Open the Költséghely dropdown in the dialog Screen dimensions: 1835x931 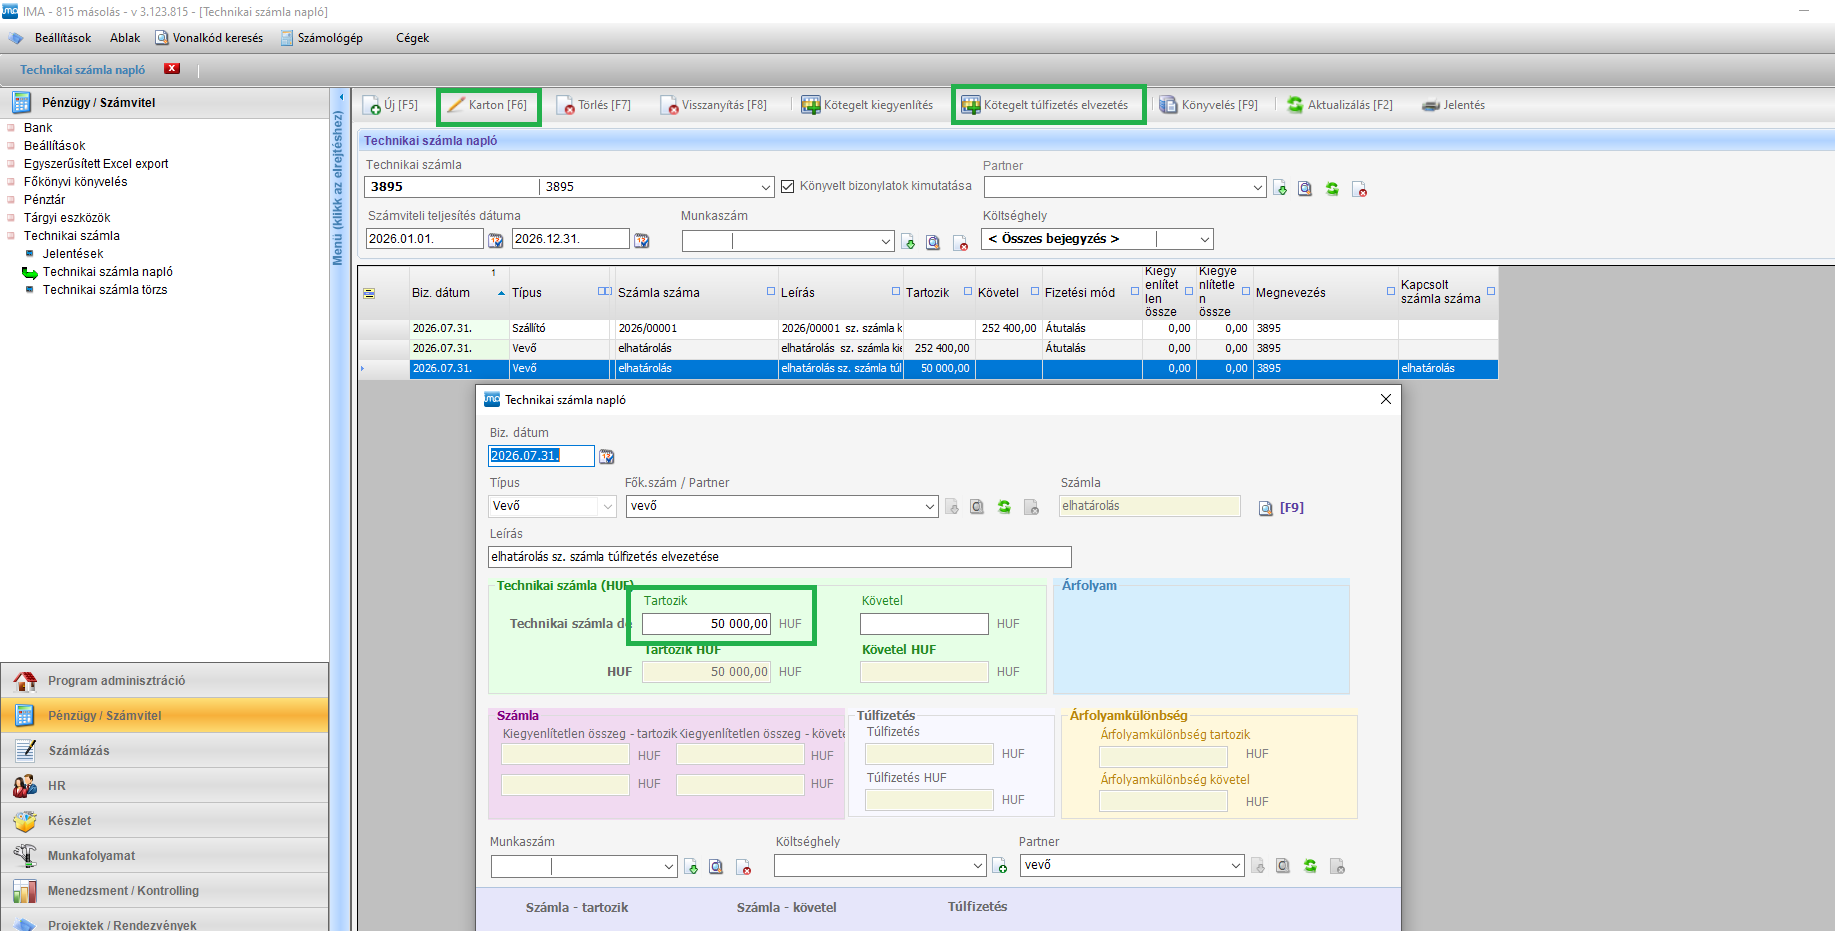coord(978,866)
